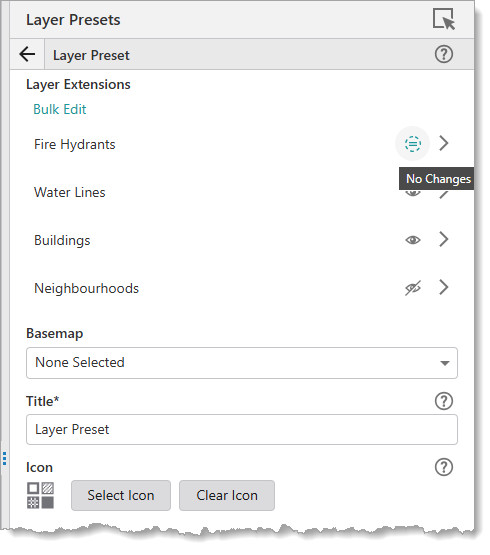Viewport: 490px width, 555px height.
Task: Open help icon next to Layer Preset header
Action: coord(444,55)
